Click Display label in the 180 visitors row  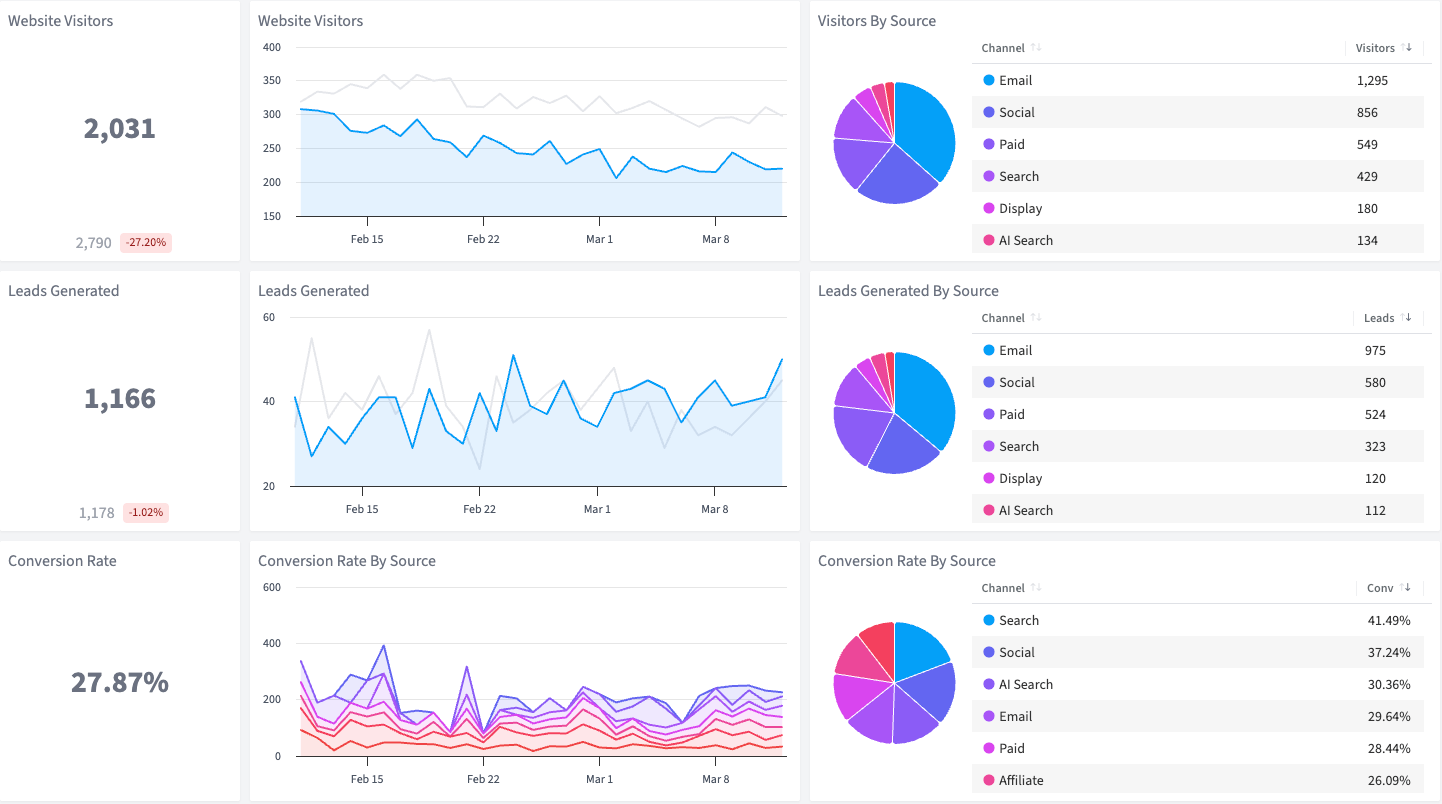point(1021,208)
